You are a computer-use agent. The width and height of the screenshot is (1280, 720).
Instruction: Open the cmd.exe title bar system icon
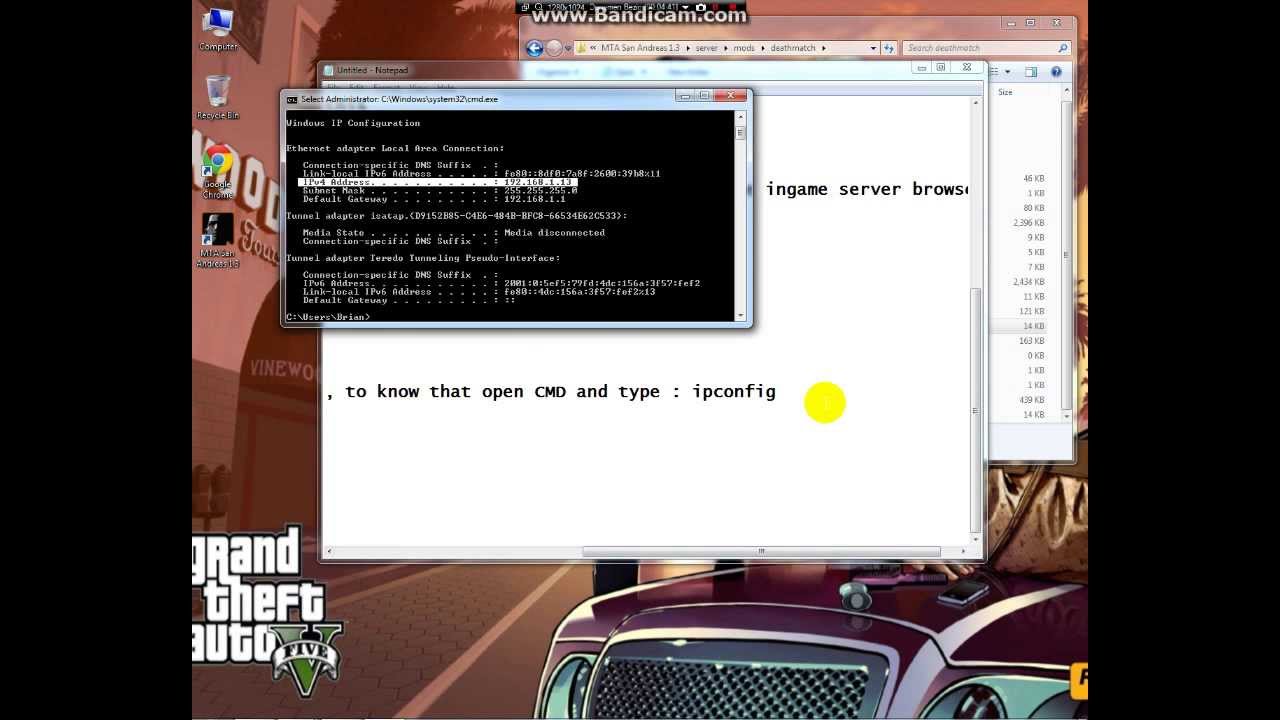(x=292, y=99)
